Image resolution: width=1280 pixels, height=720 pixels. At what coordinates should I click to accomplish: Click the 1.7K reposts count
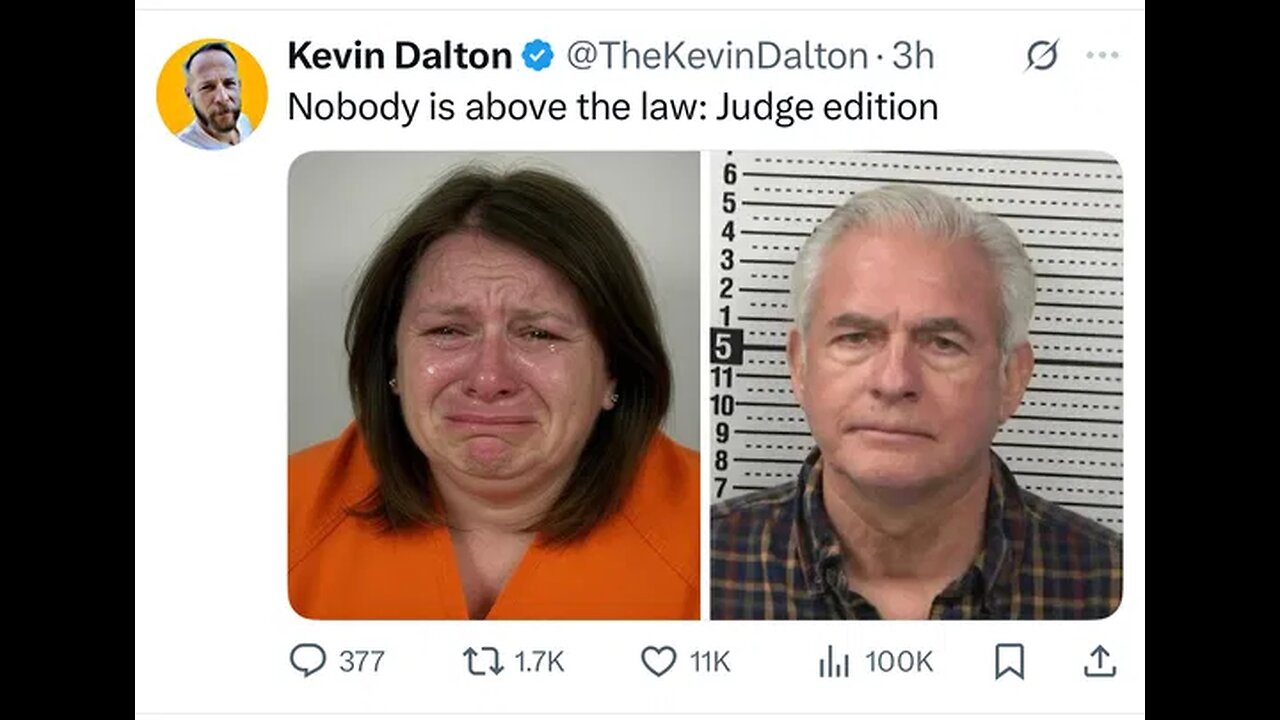540,661
